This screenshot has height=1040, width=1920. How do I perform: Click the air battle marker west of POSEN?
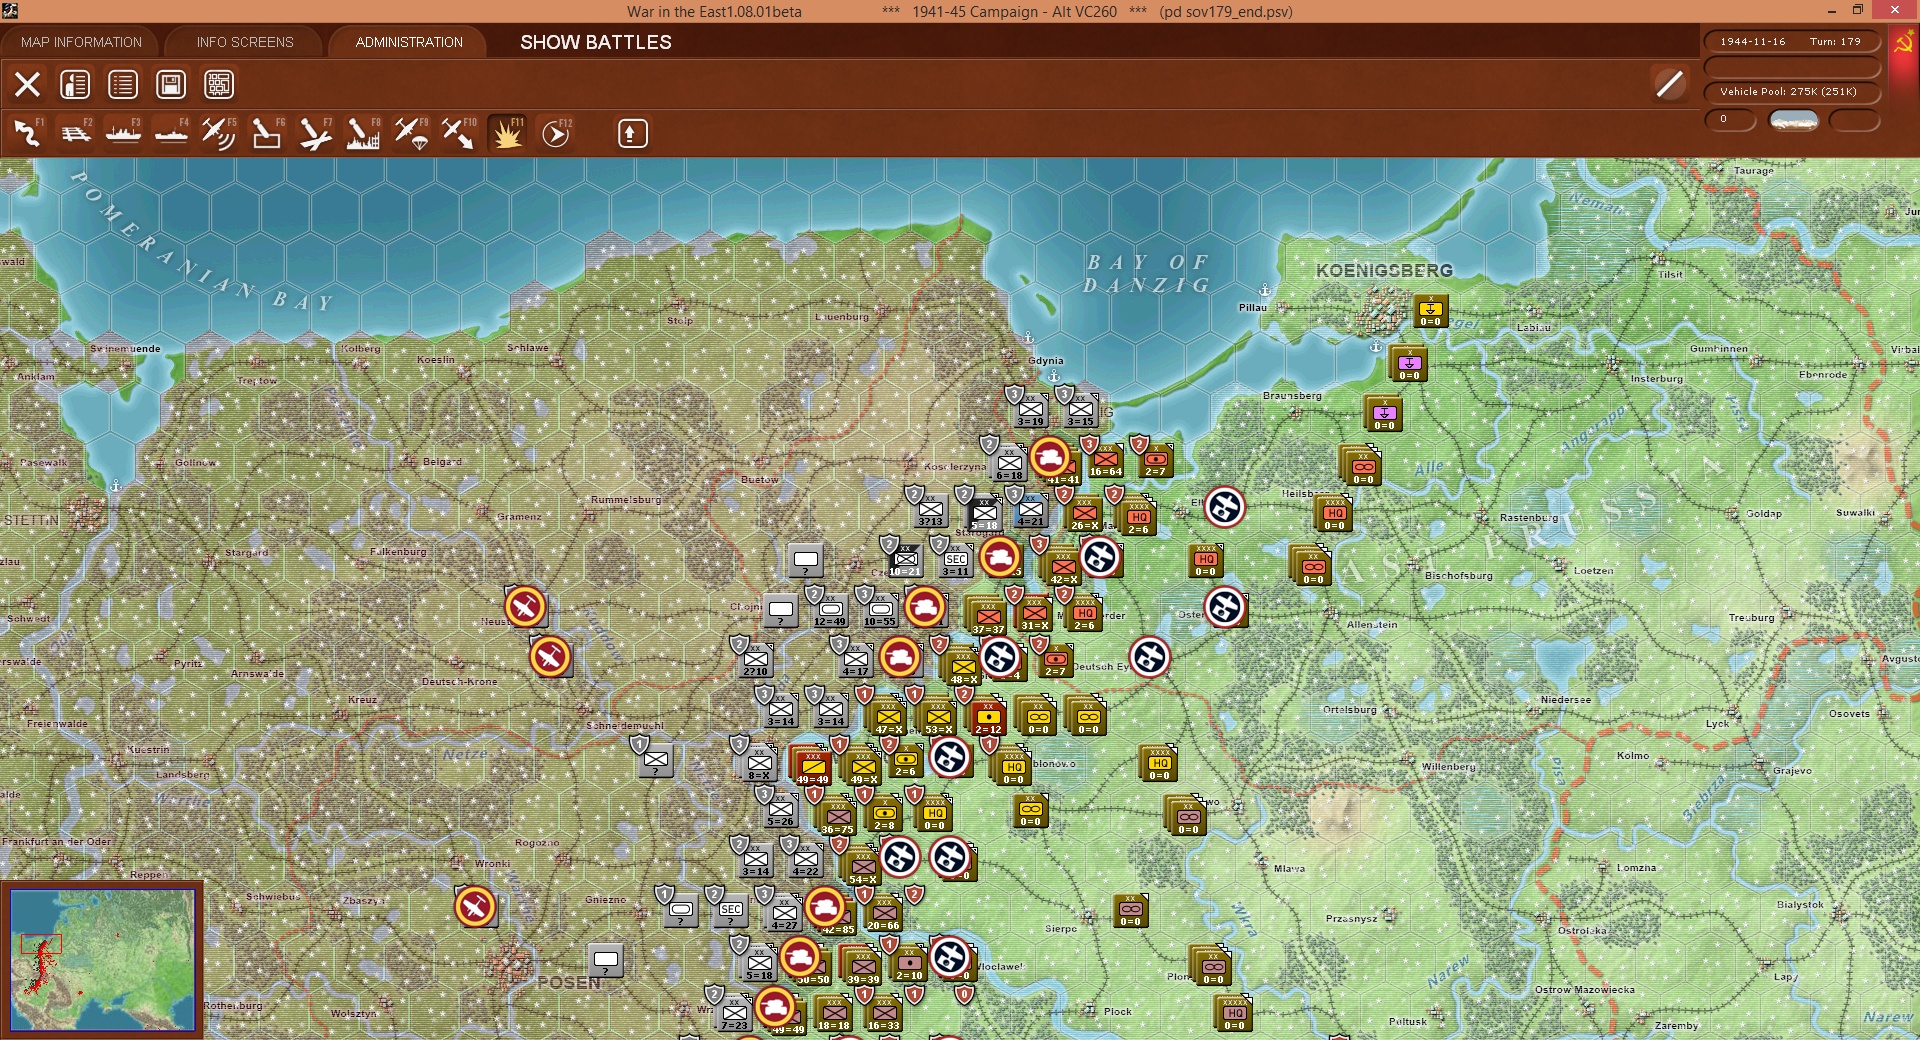pos(475,907)
